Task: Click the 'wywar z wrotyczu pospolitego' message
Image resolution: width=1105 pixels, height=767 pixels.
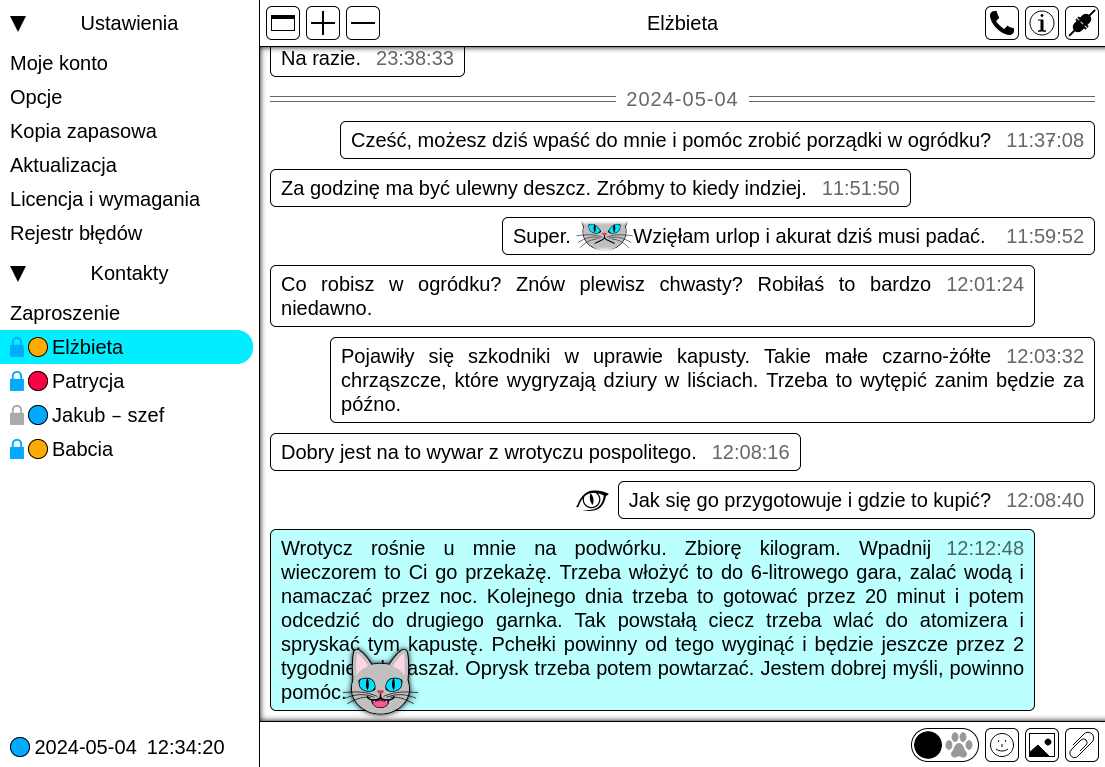Action: [x=536, y=452]
